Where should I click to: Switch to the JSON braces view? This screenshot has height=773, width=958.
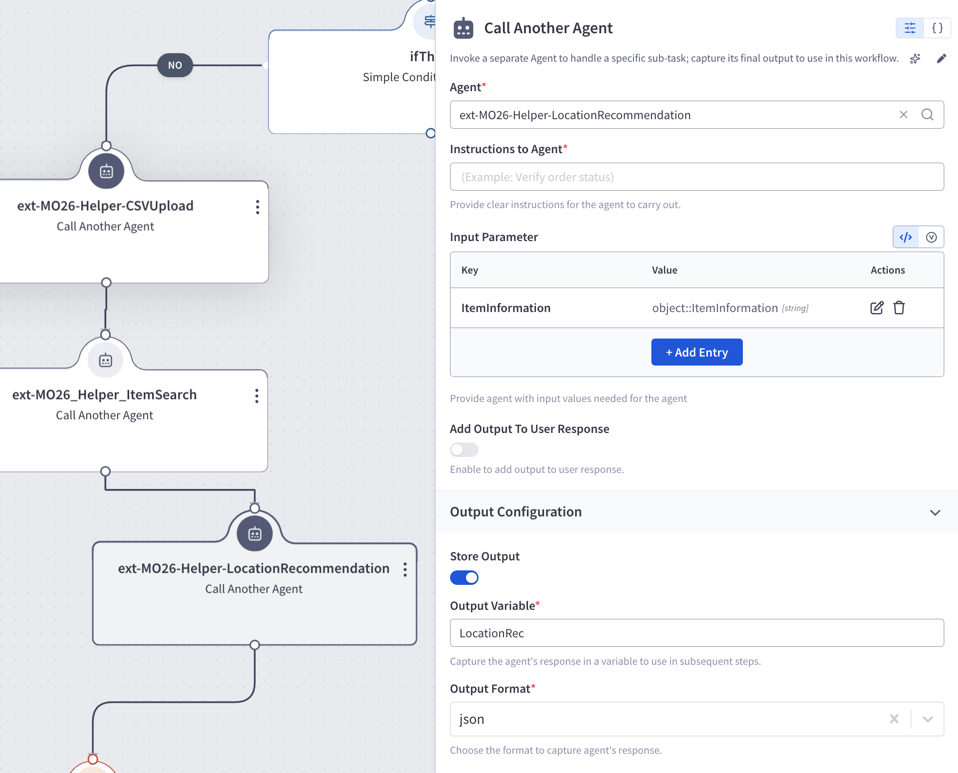(937, 28)
